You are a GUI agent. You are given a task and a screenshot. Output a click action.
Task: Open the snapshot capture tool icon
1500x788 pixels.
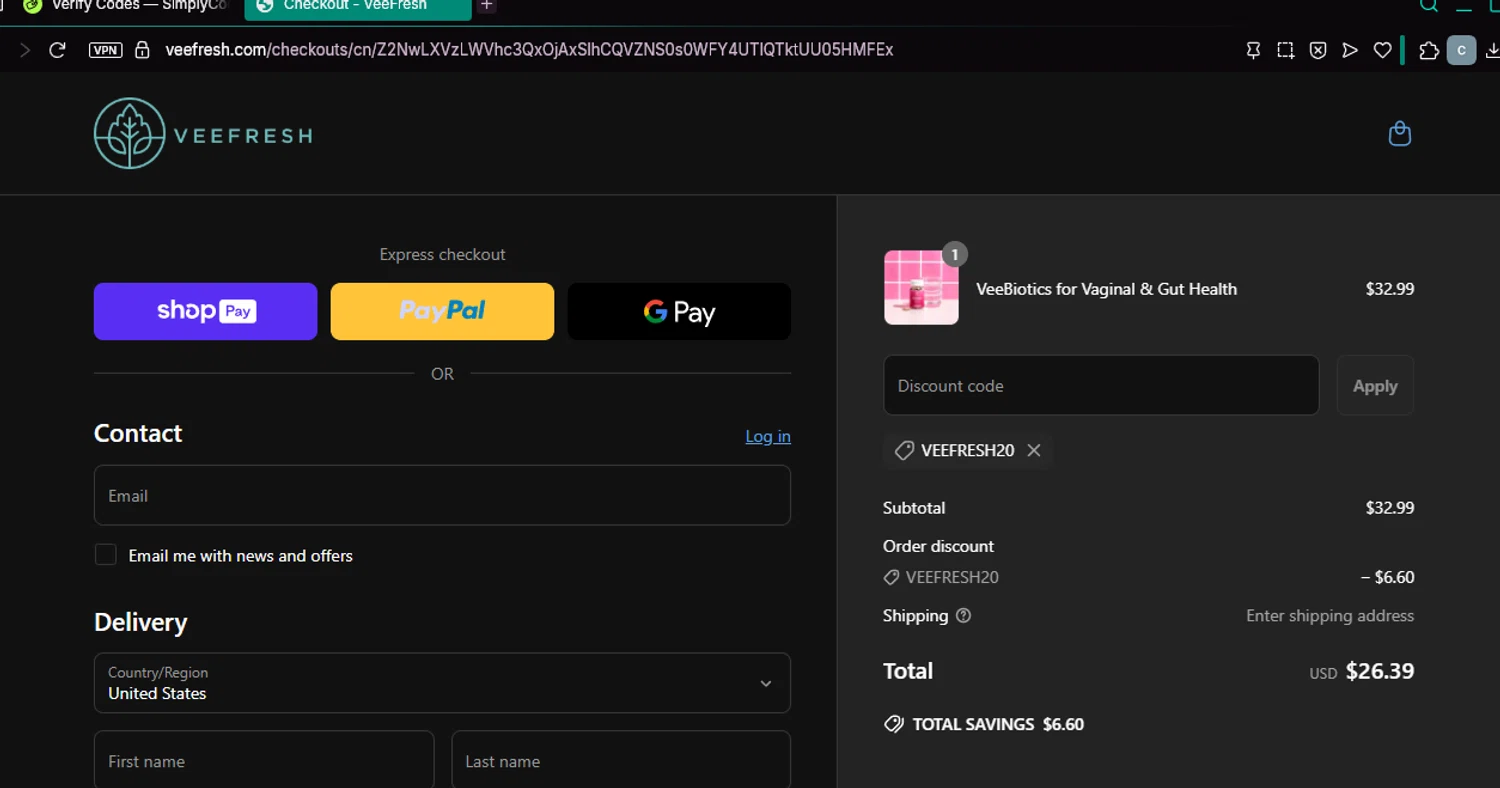coord(1286,50)
